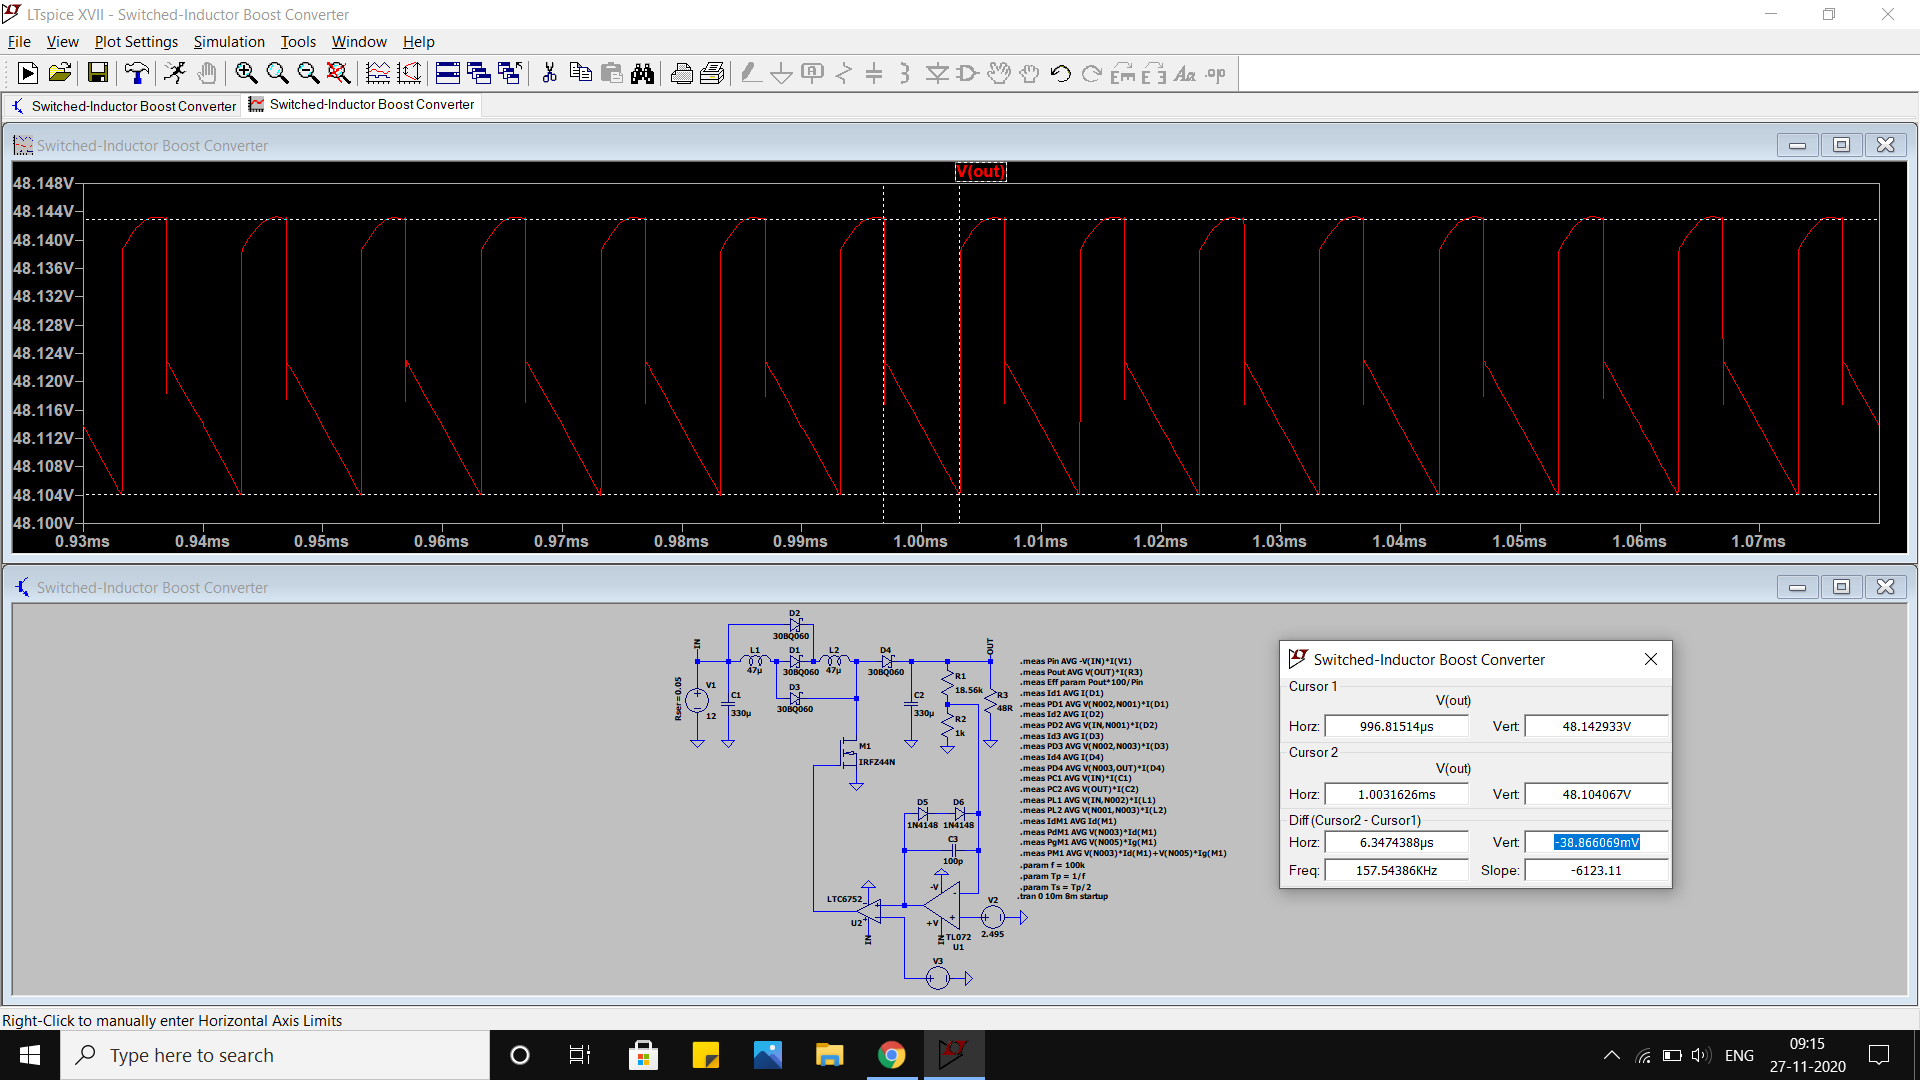Image resolution: width=1920 pixels, height=1080 pixels.
Task: Select the Capacitor placement tool
Action: (x=874, y=73)
